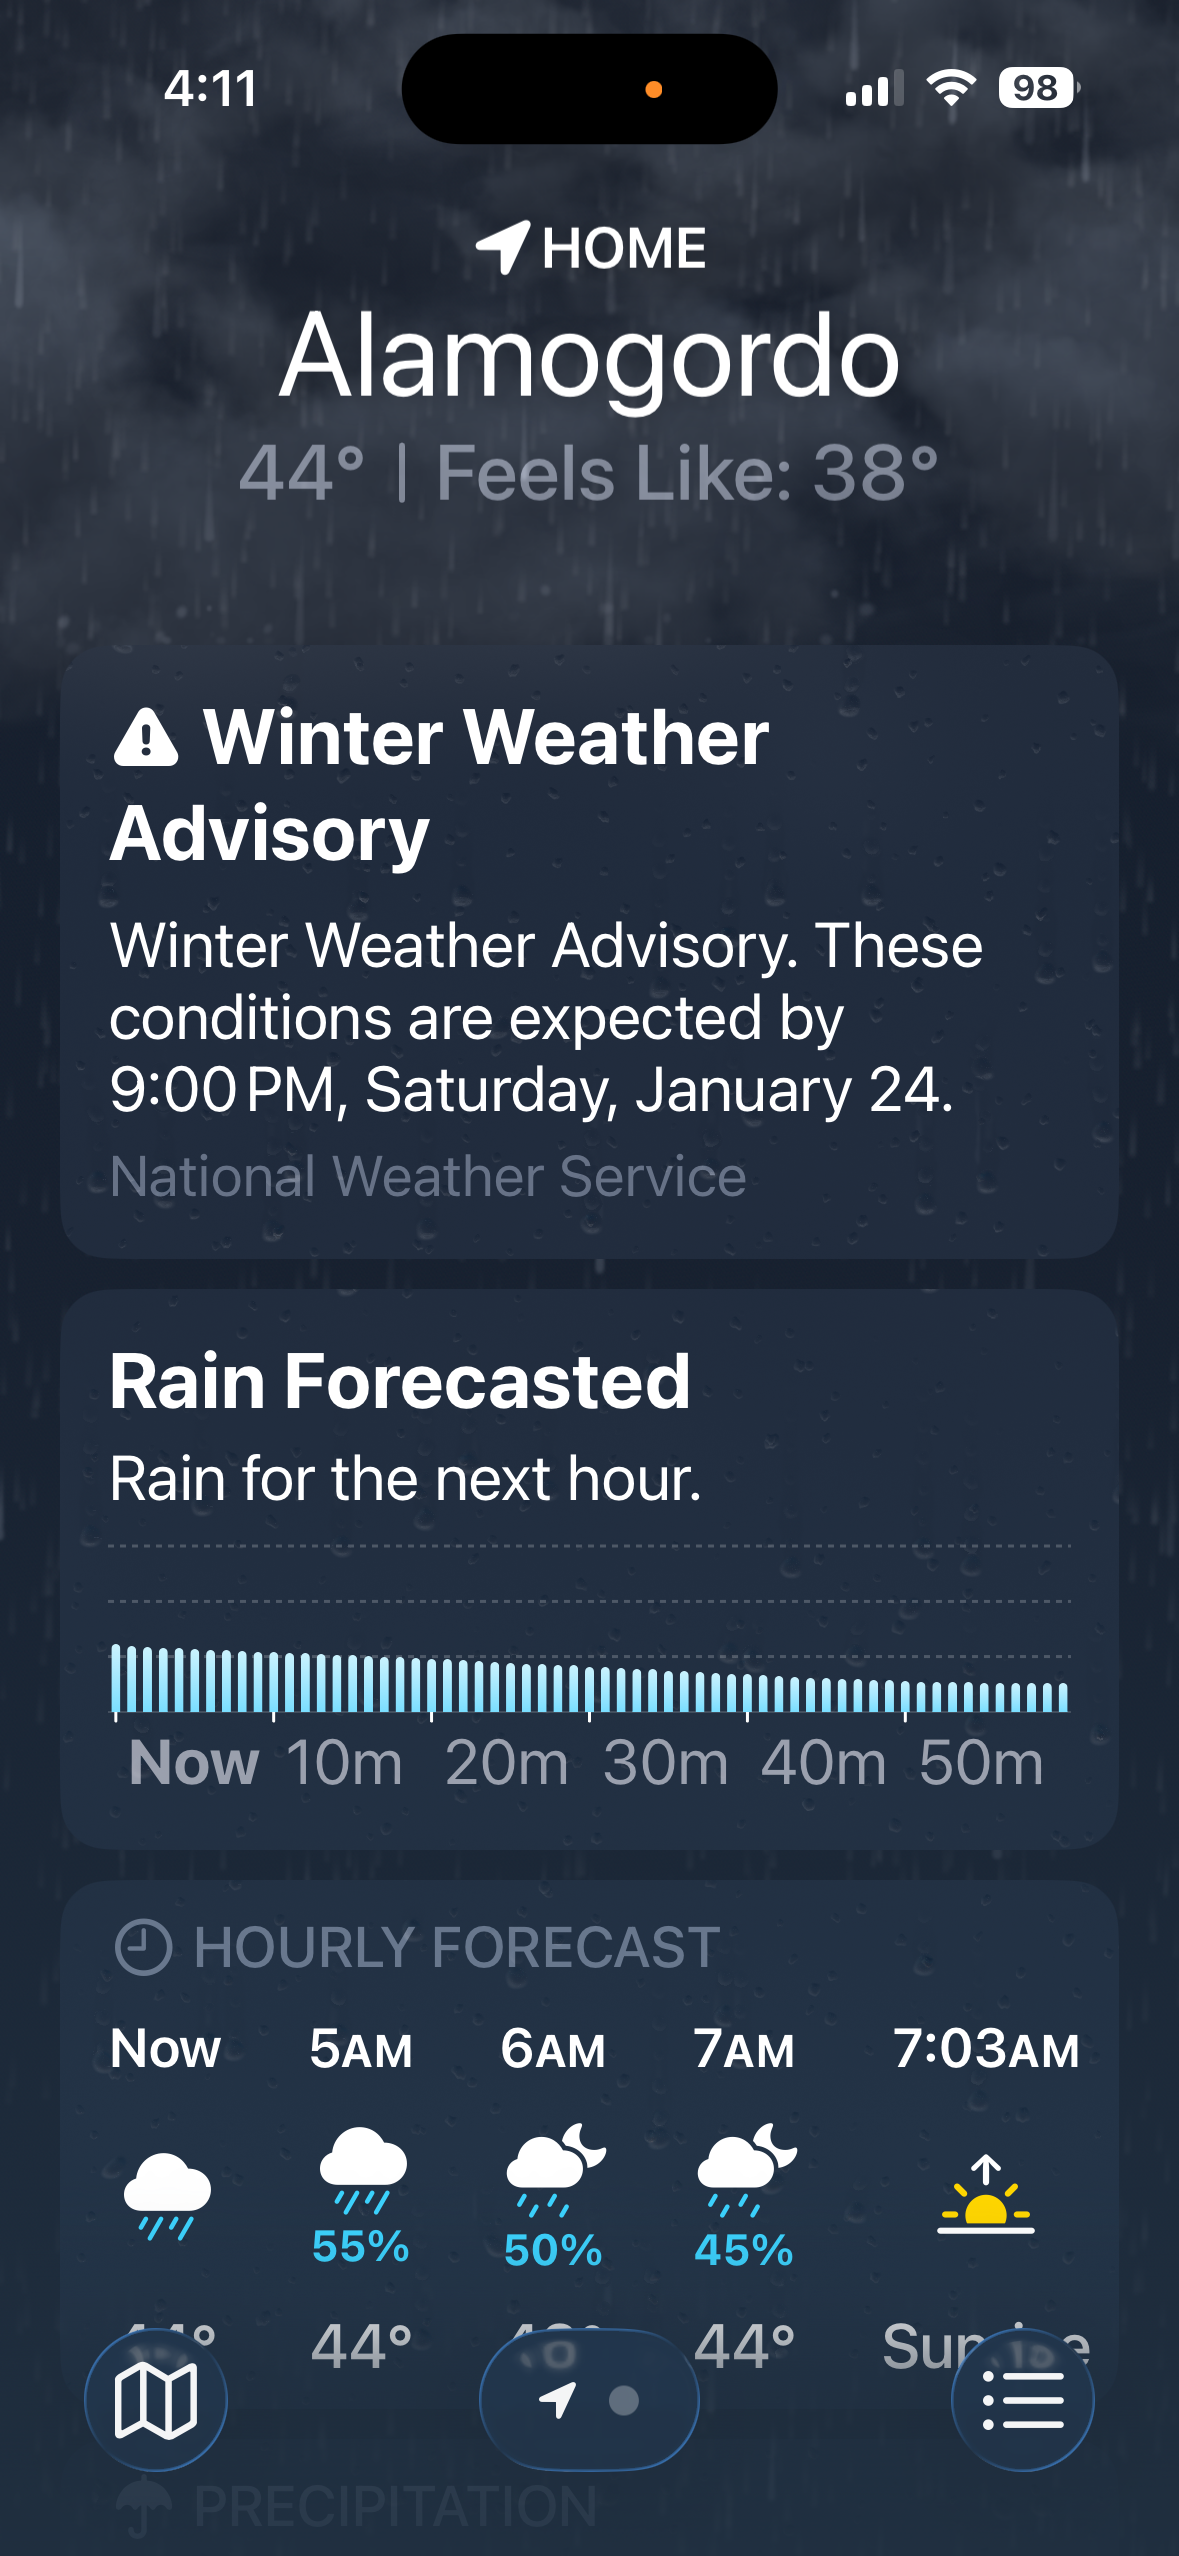1179x2556 pixels.
Task: Tap the location page indicator pill
Action: coord(589,2400)
